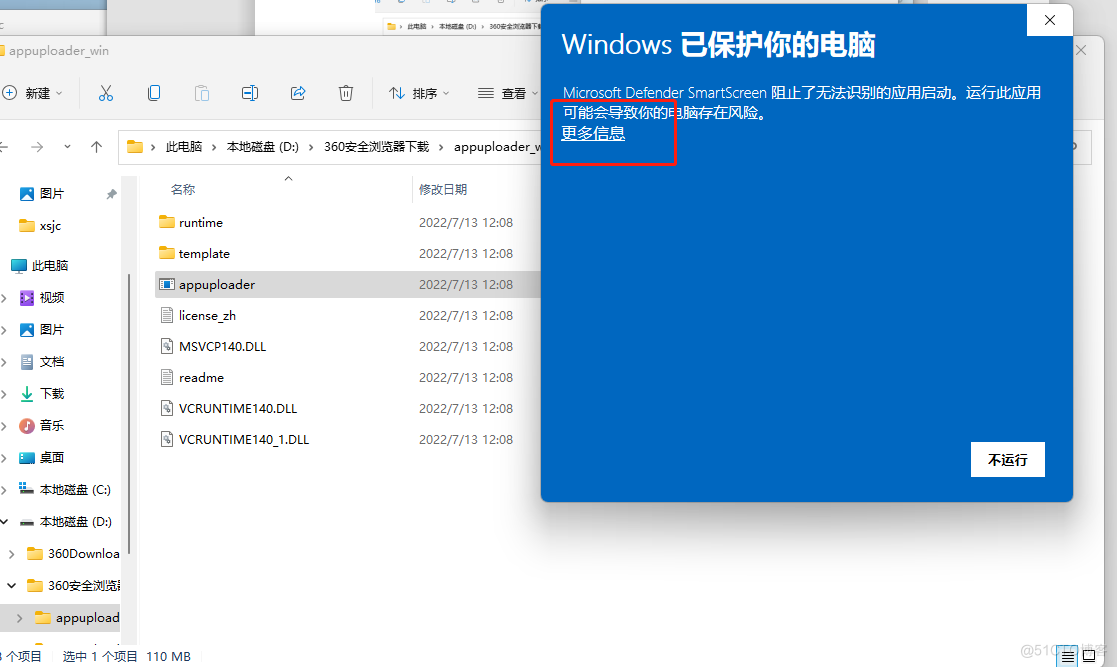Click the 下载 download arrow icon

point(26,393)
